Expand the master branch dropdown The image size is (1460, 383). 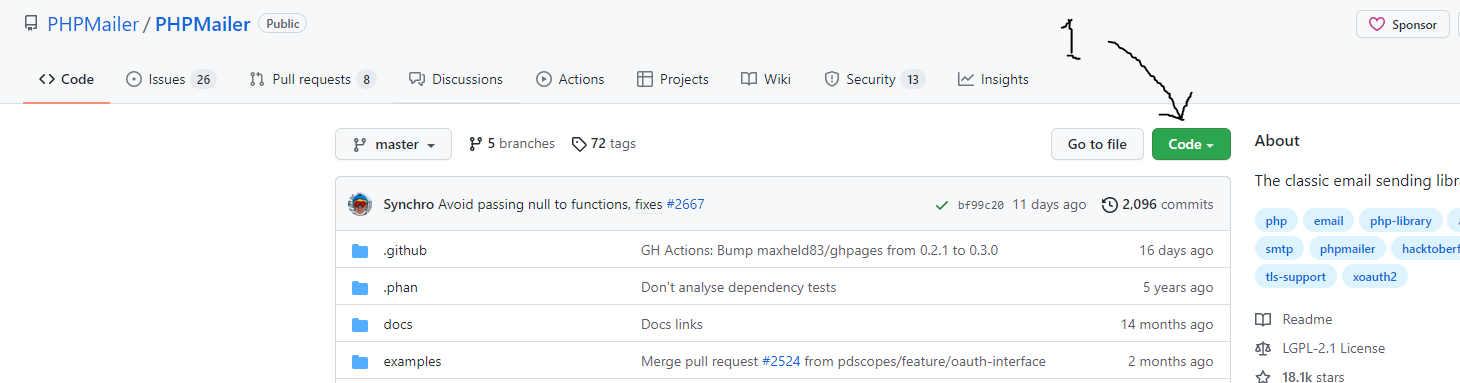393,144
